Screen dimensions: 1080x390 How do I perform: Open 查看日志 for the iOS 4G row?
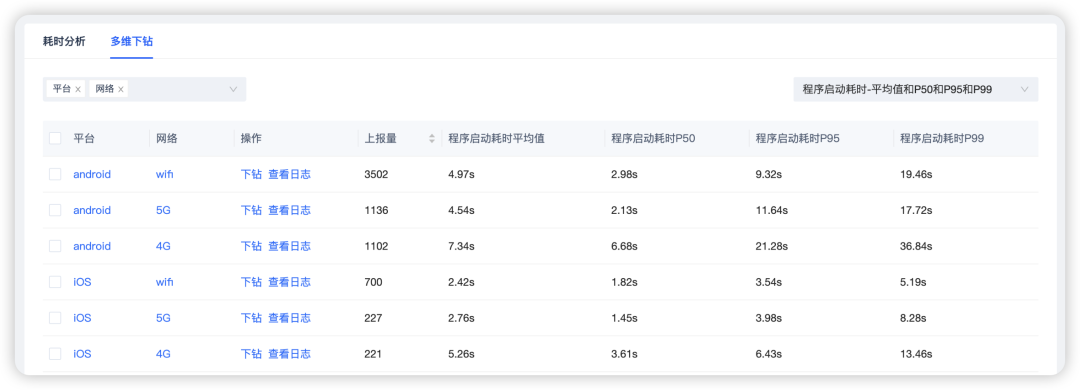coord(289,353)
